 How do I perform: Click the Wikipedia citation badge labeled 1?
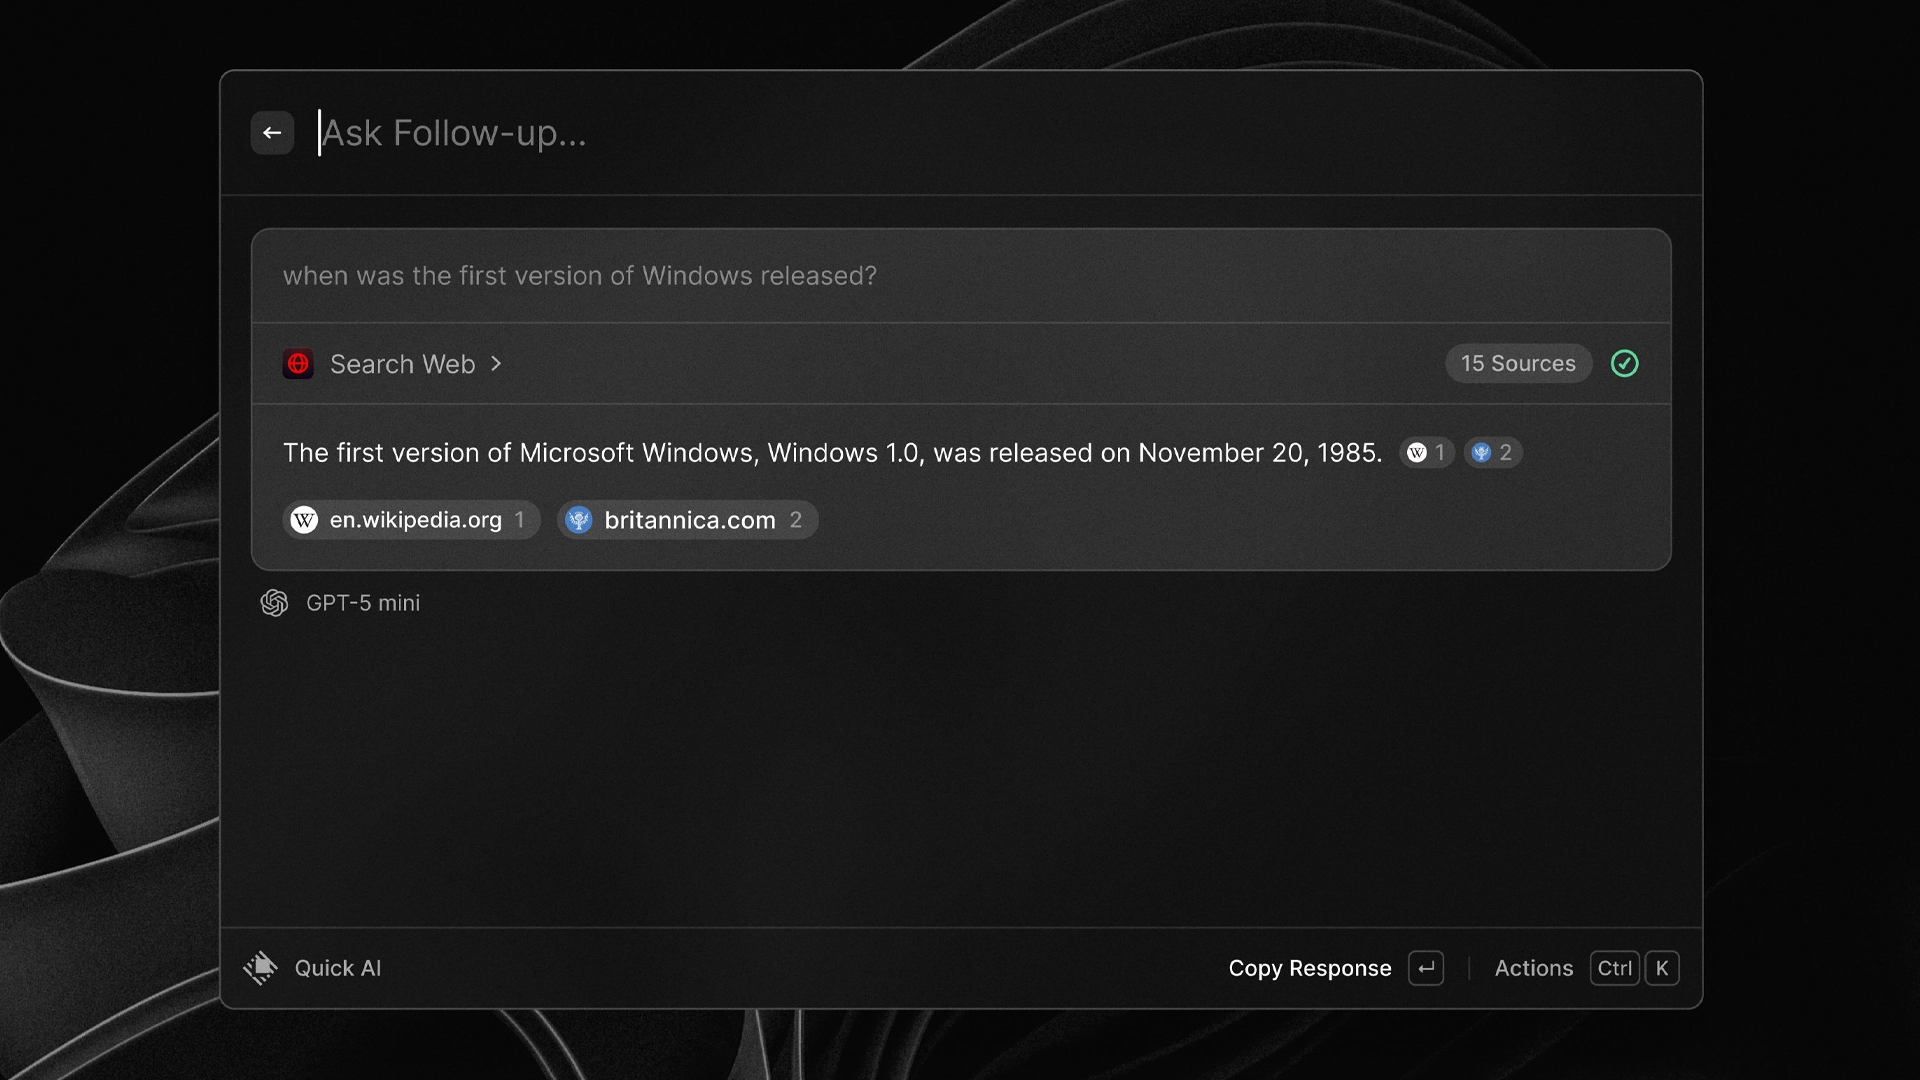click(1427, 452)
